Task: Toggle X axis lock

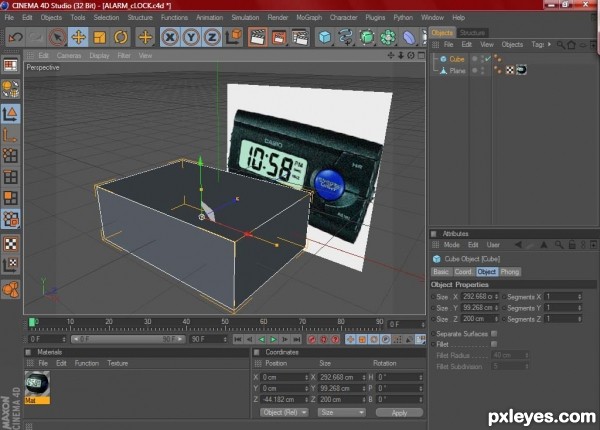Action: (170, 37)
